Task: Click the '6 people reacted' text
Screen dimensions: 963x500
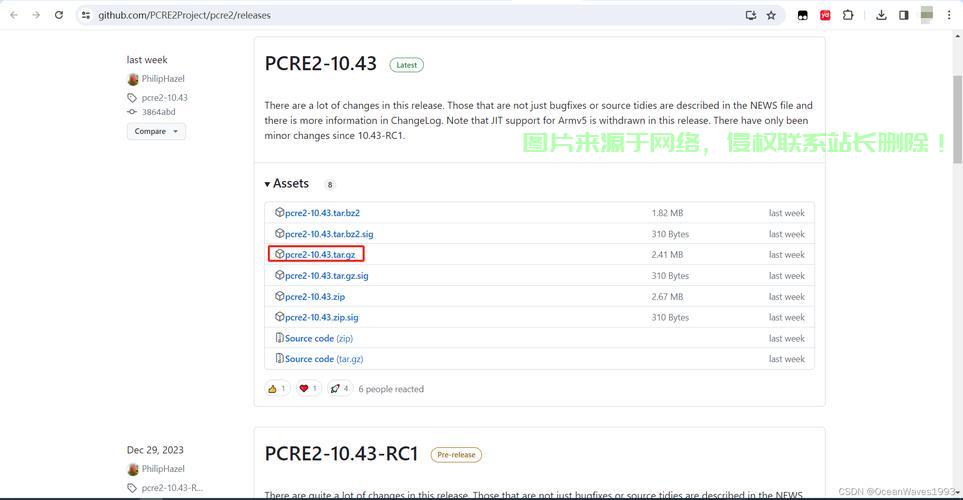Action: pos(391,389)
